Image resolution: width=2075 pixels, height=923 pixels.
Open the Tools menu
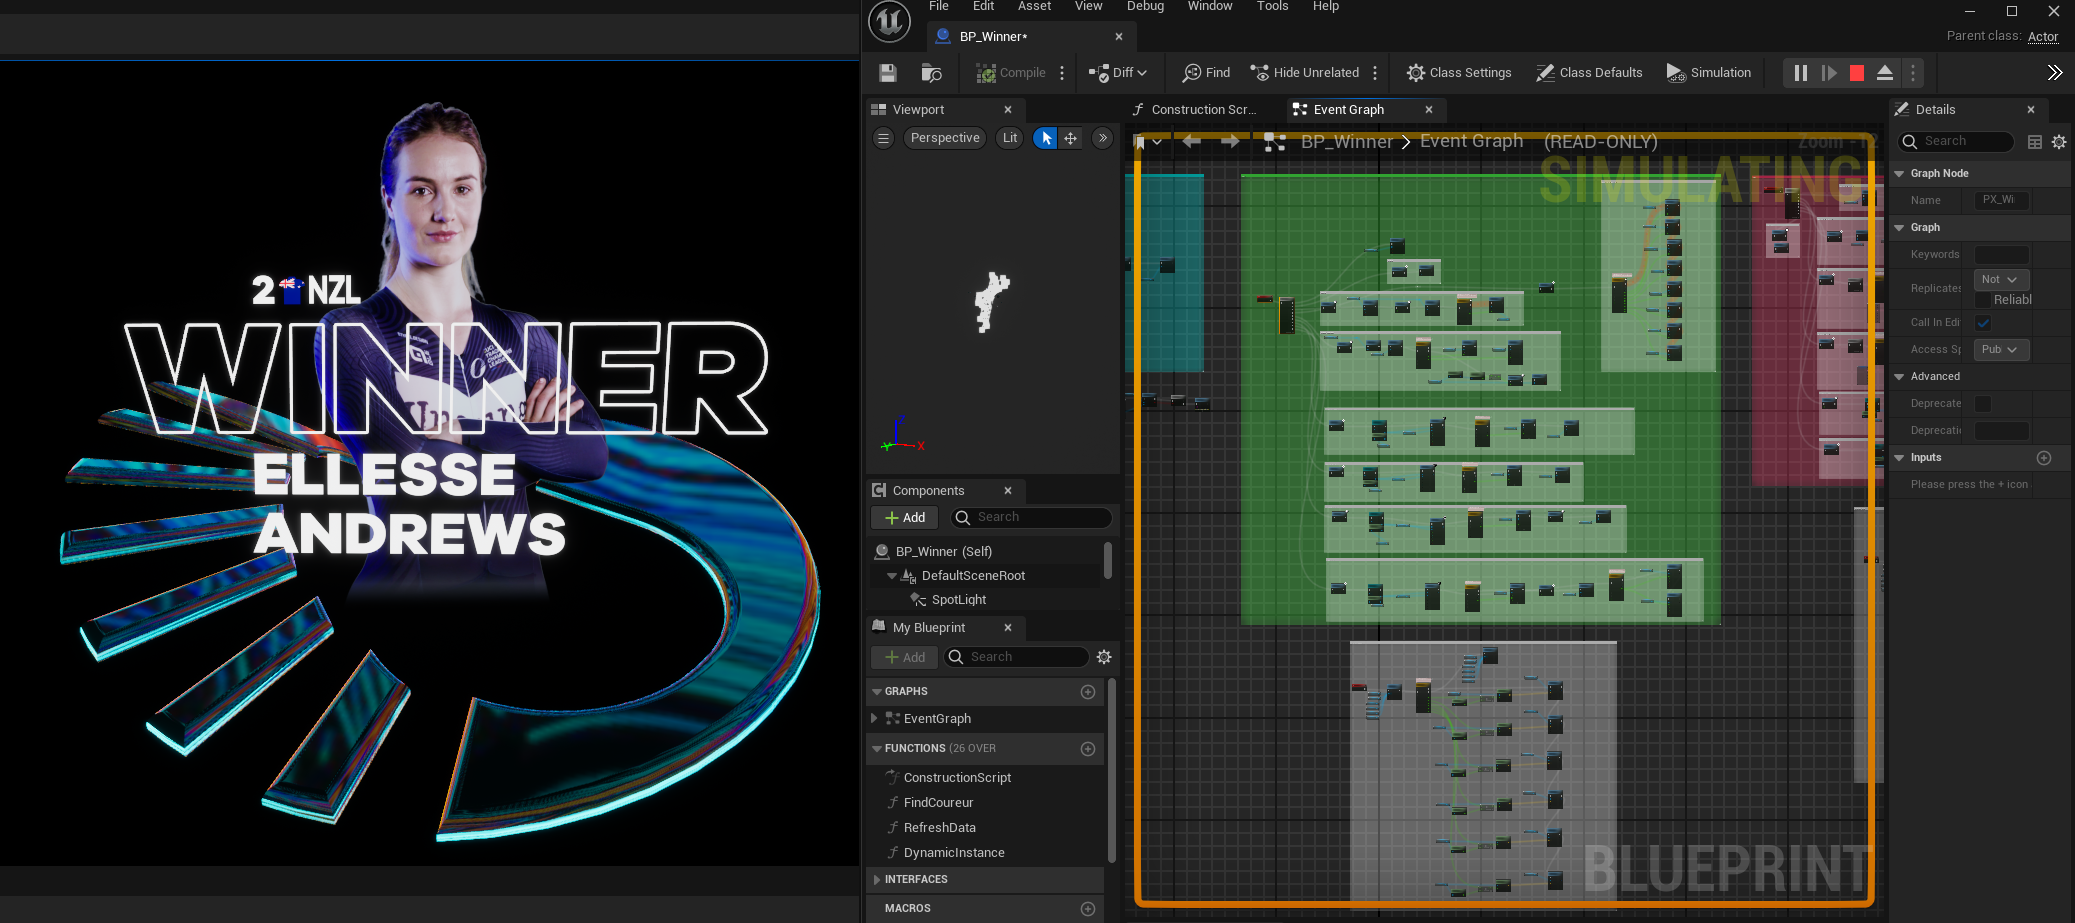click(x=1272, y=6)
